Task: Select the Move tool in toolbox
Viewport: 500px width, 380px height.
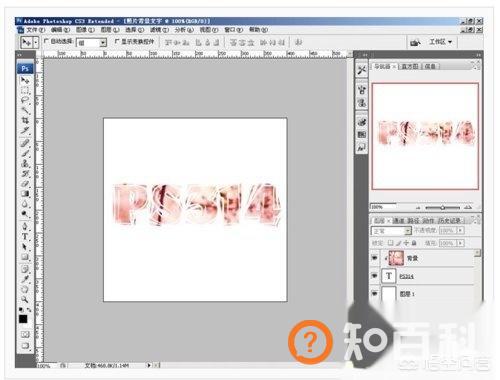Action: [25, 81]
